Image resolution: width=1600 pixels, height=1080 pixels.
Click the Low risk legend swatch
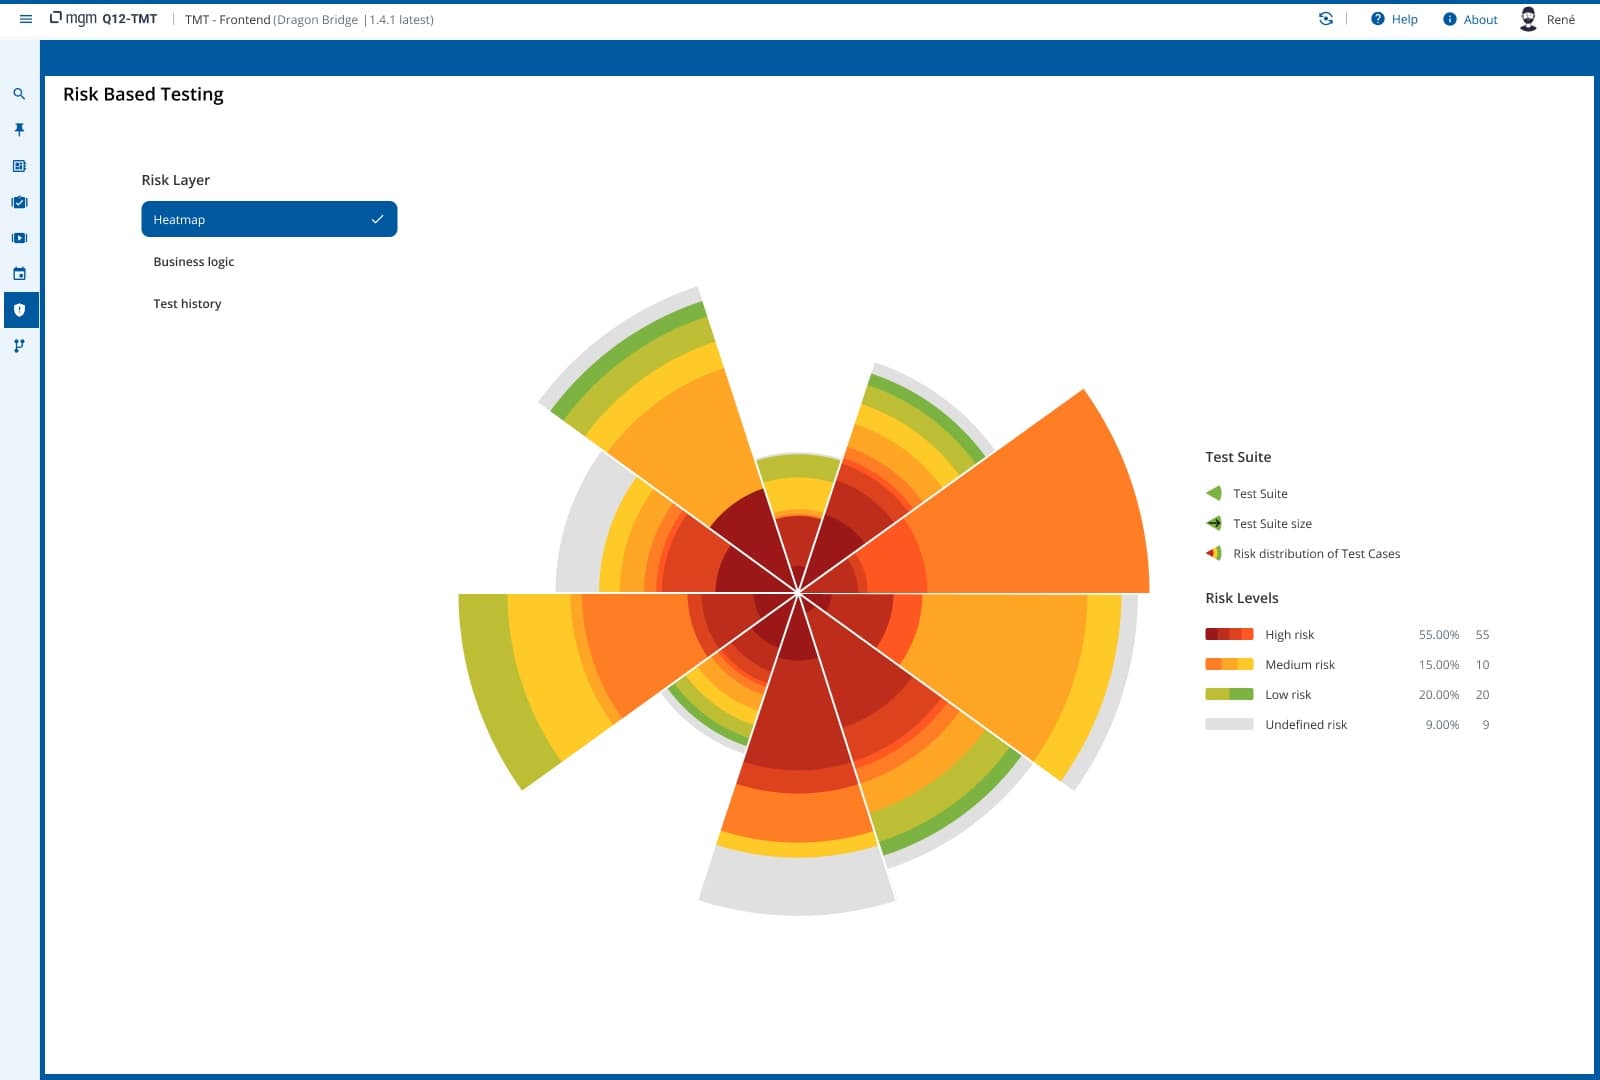[1229, 694]
